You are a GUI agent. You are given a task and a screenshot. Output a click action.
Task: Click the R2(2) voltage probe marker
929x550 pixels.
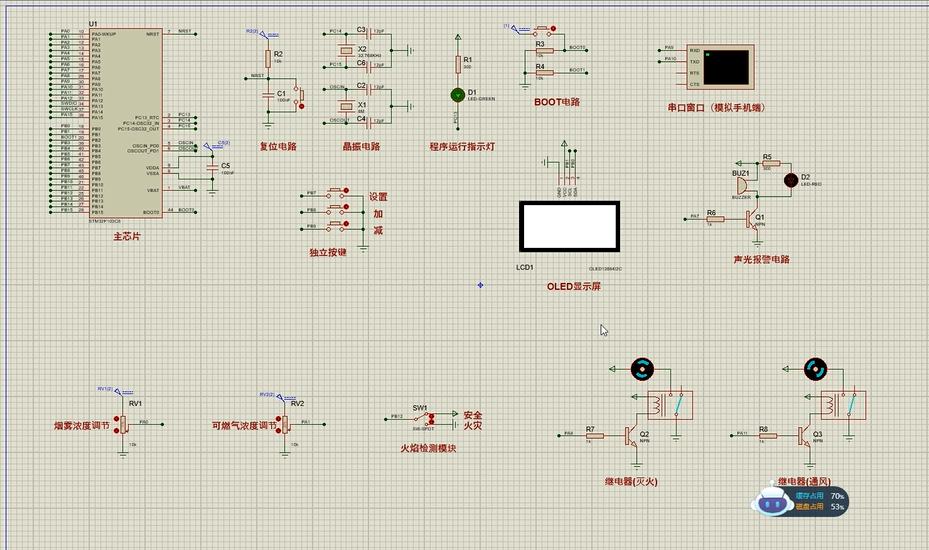pyautogui.click(x=262, y=33)
